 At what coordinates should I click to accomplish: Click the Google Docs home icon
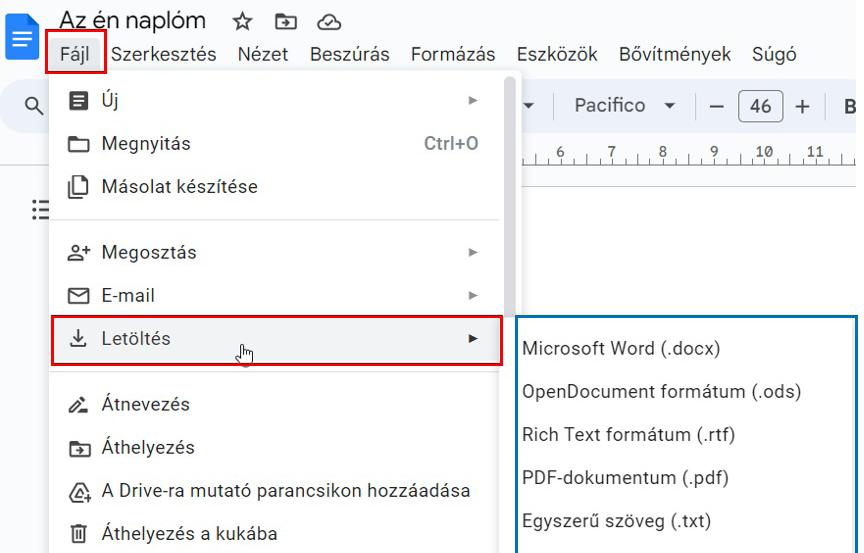click(22, 37)
